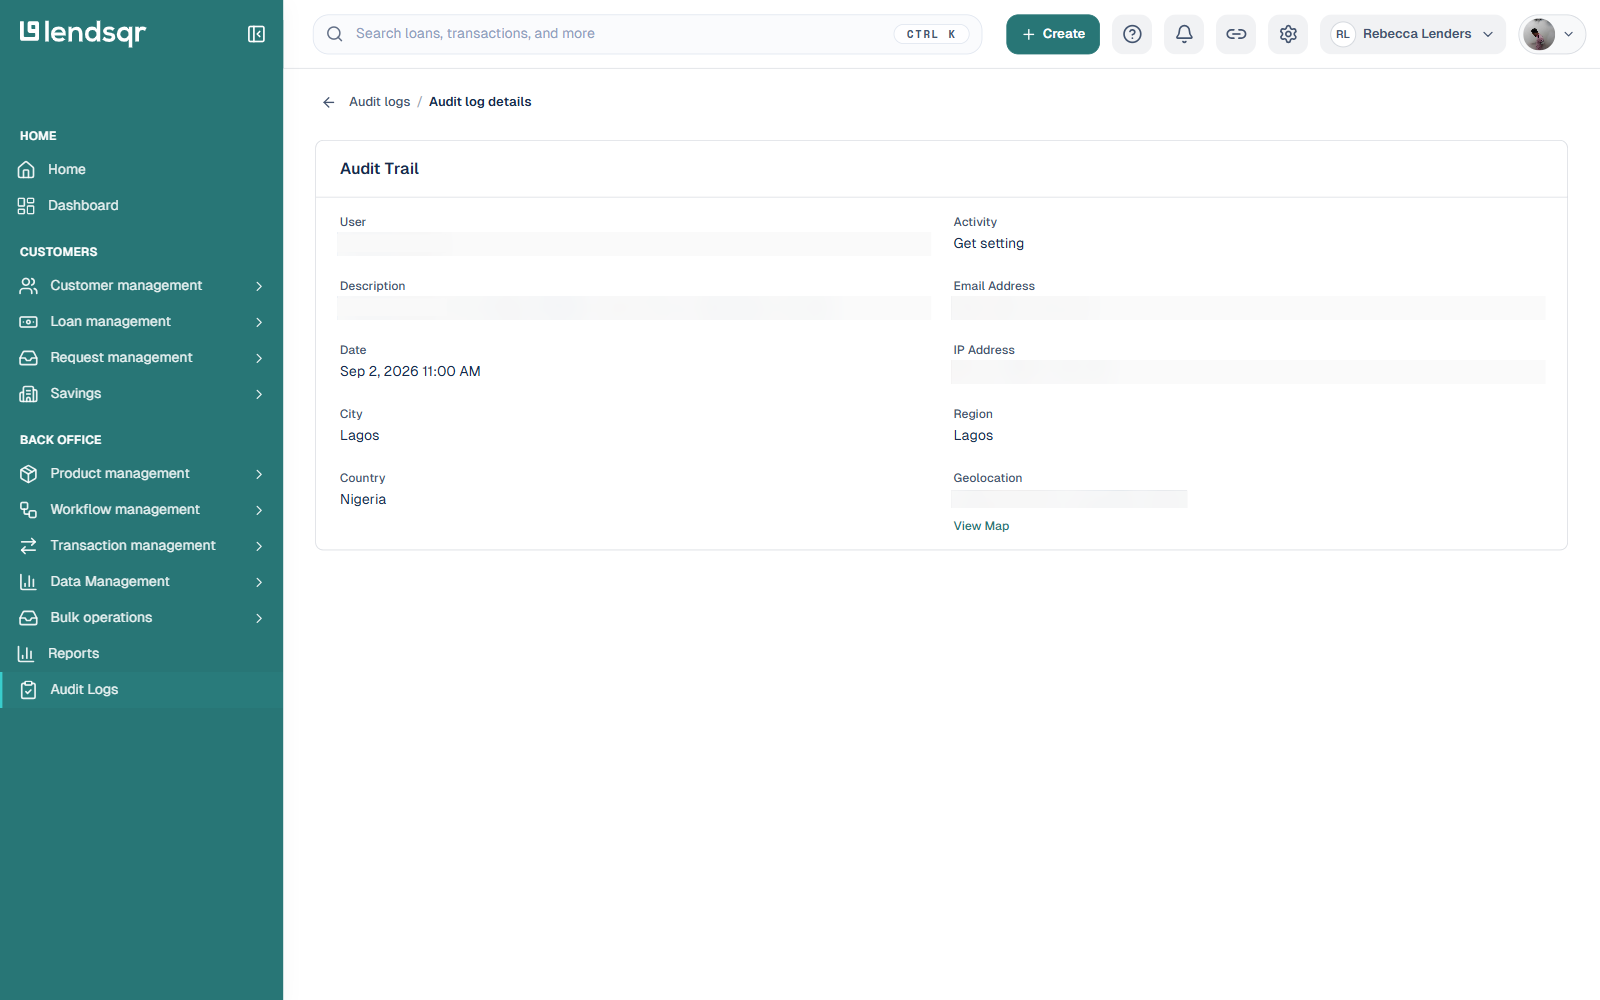Click the Request management inbox icon

(29, 358)
